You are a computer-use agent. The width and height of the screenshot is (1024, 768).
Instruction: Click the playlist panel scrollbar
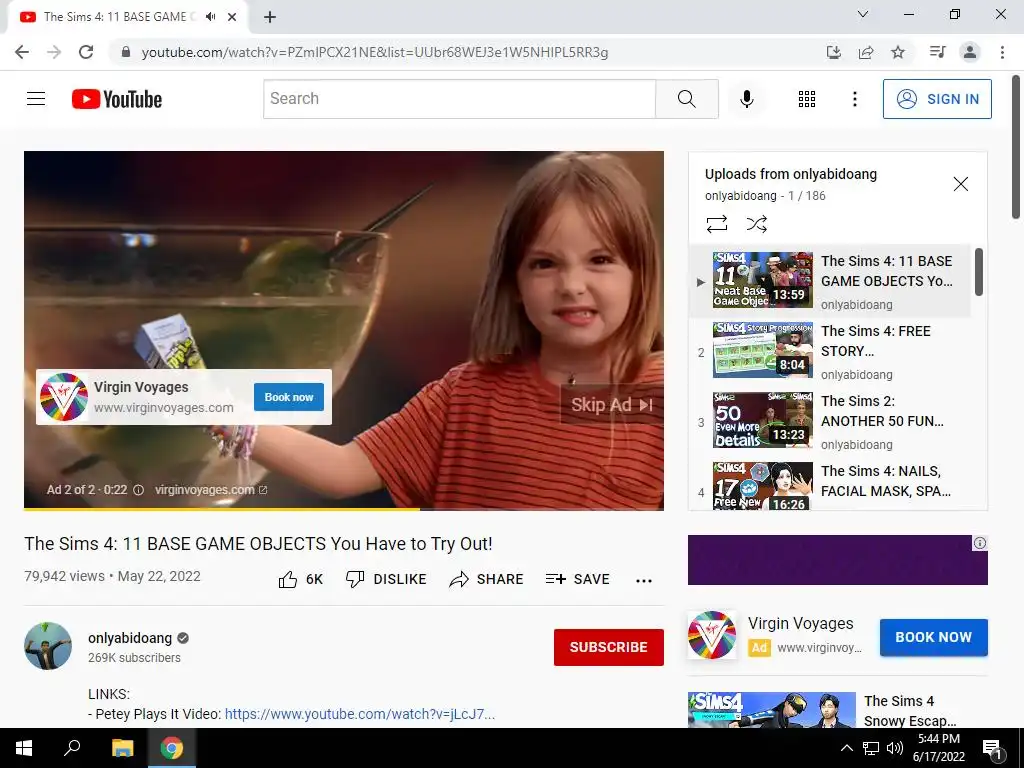point(978,272)
